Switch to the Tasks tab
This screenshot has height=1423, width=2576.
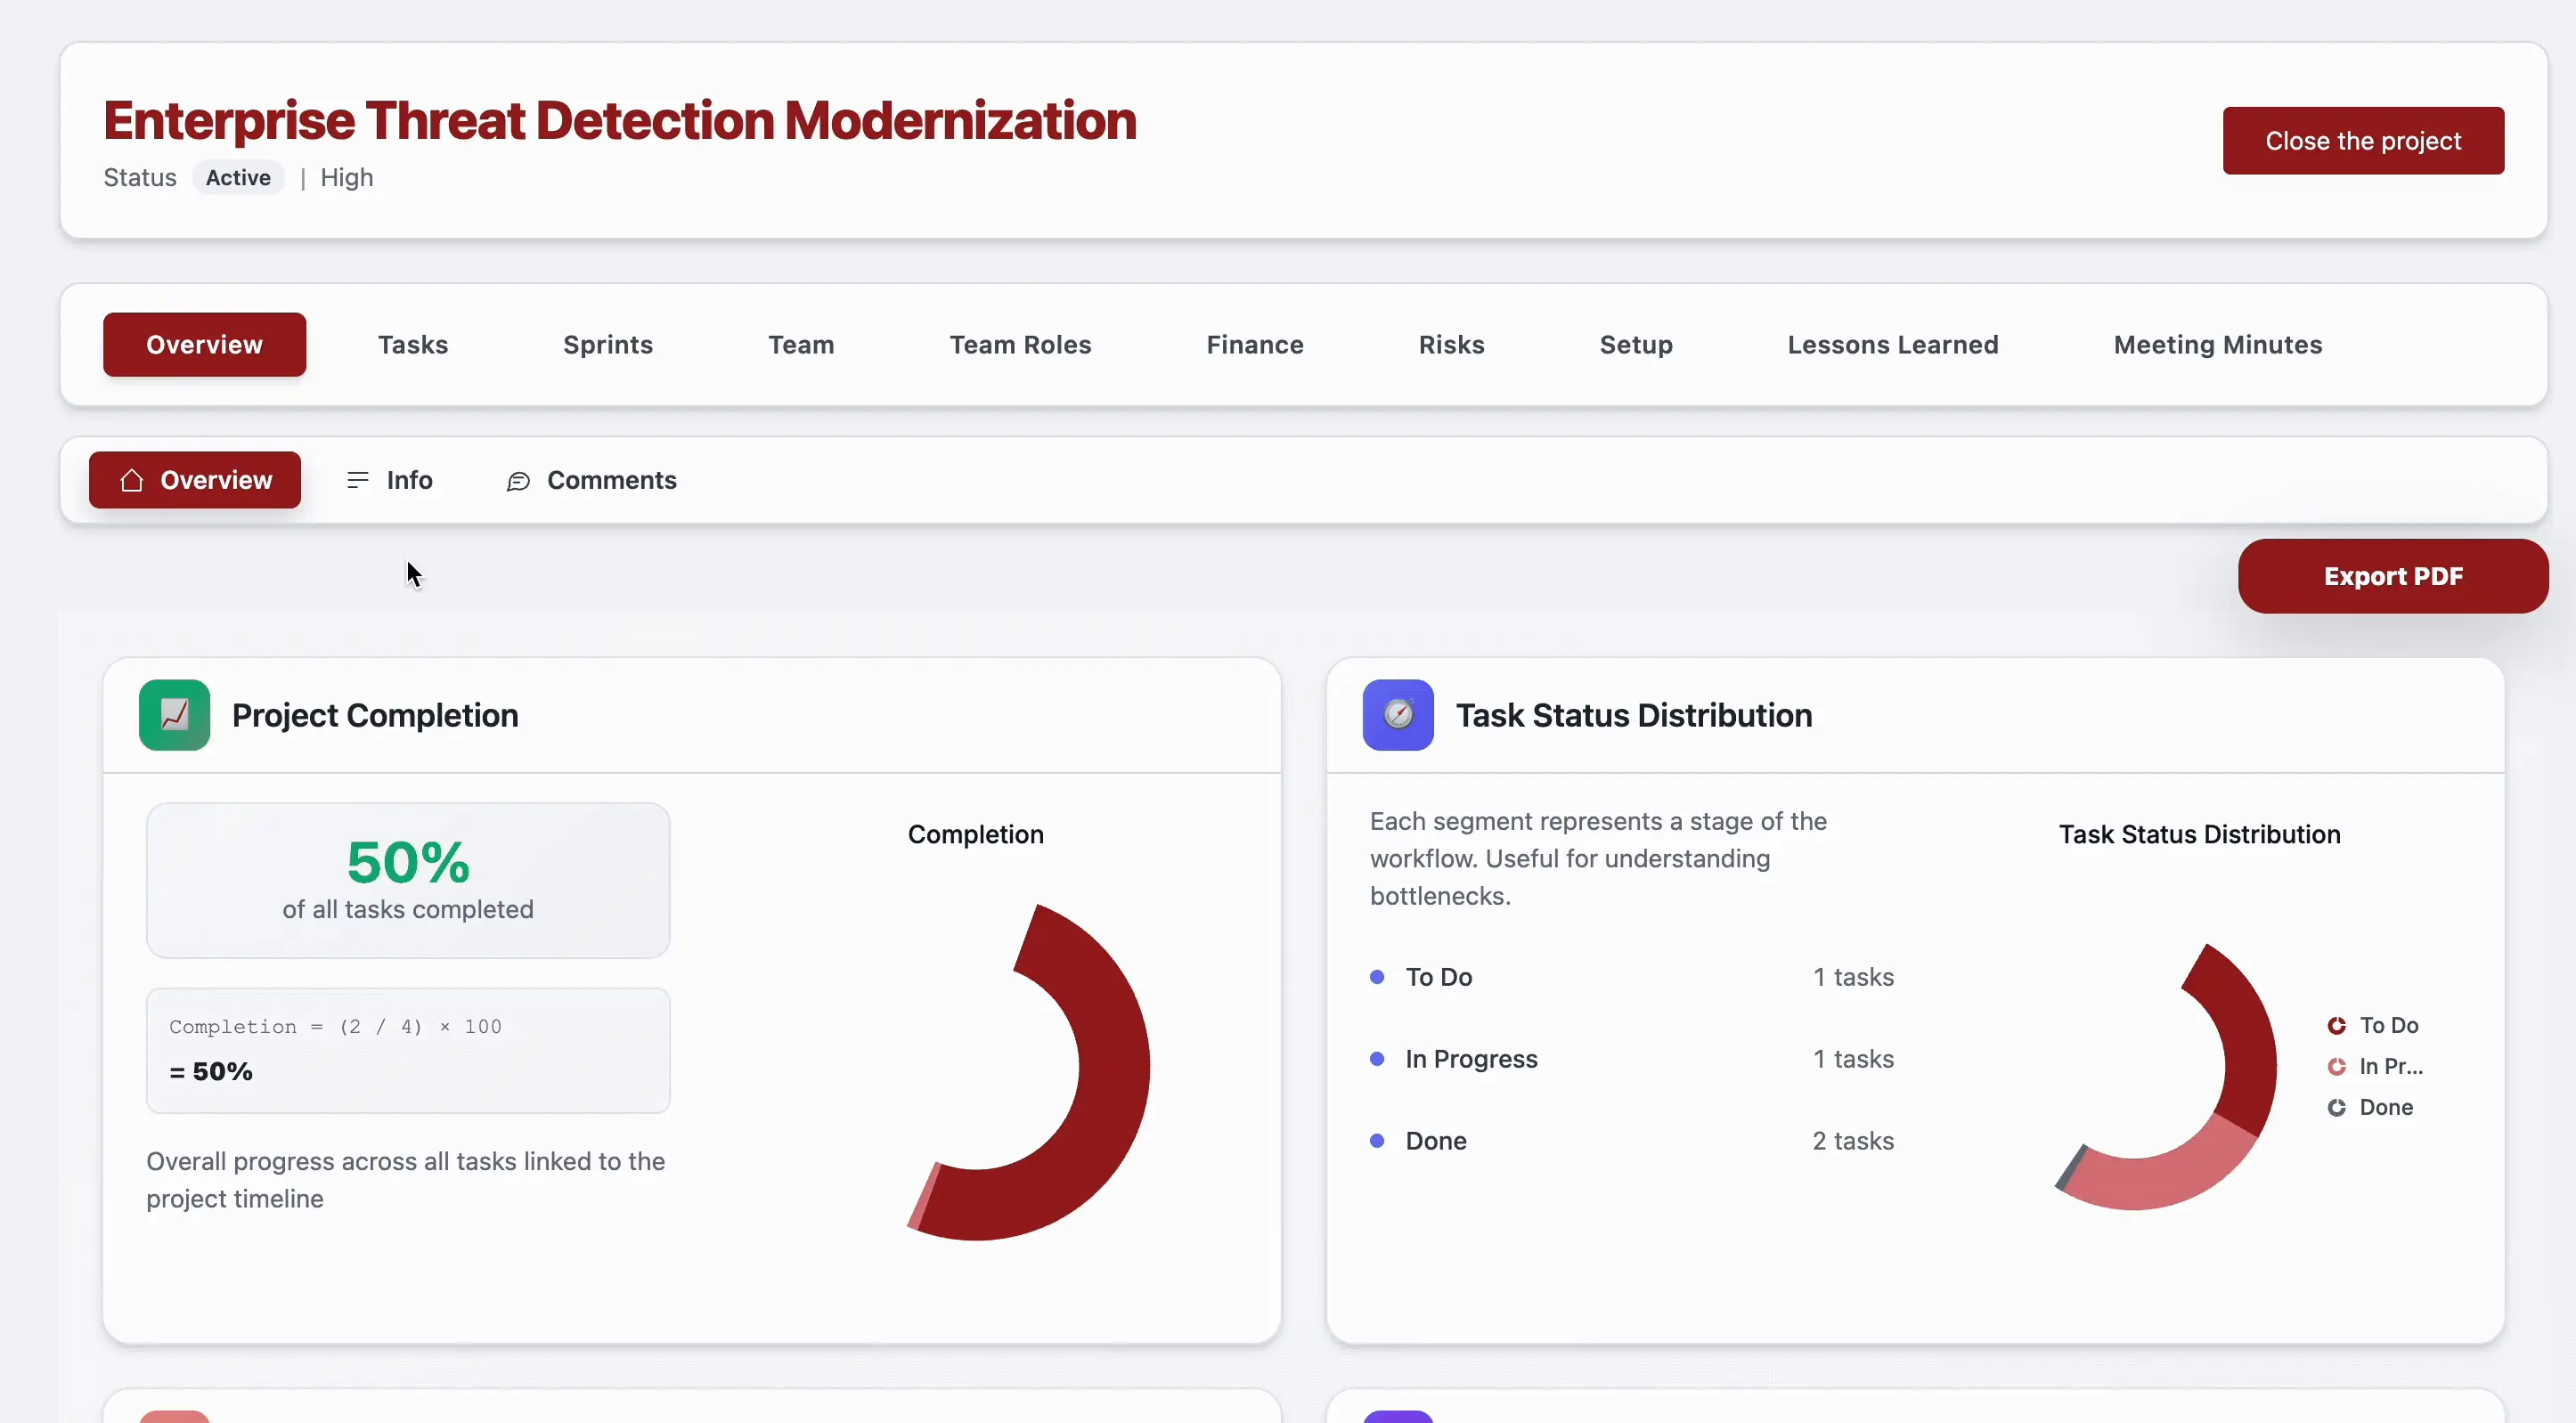click(413, 344)
